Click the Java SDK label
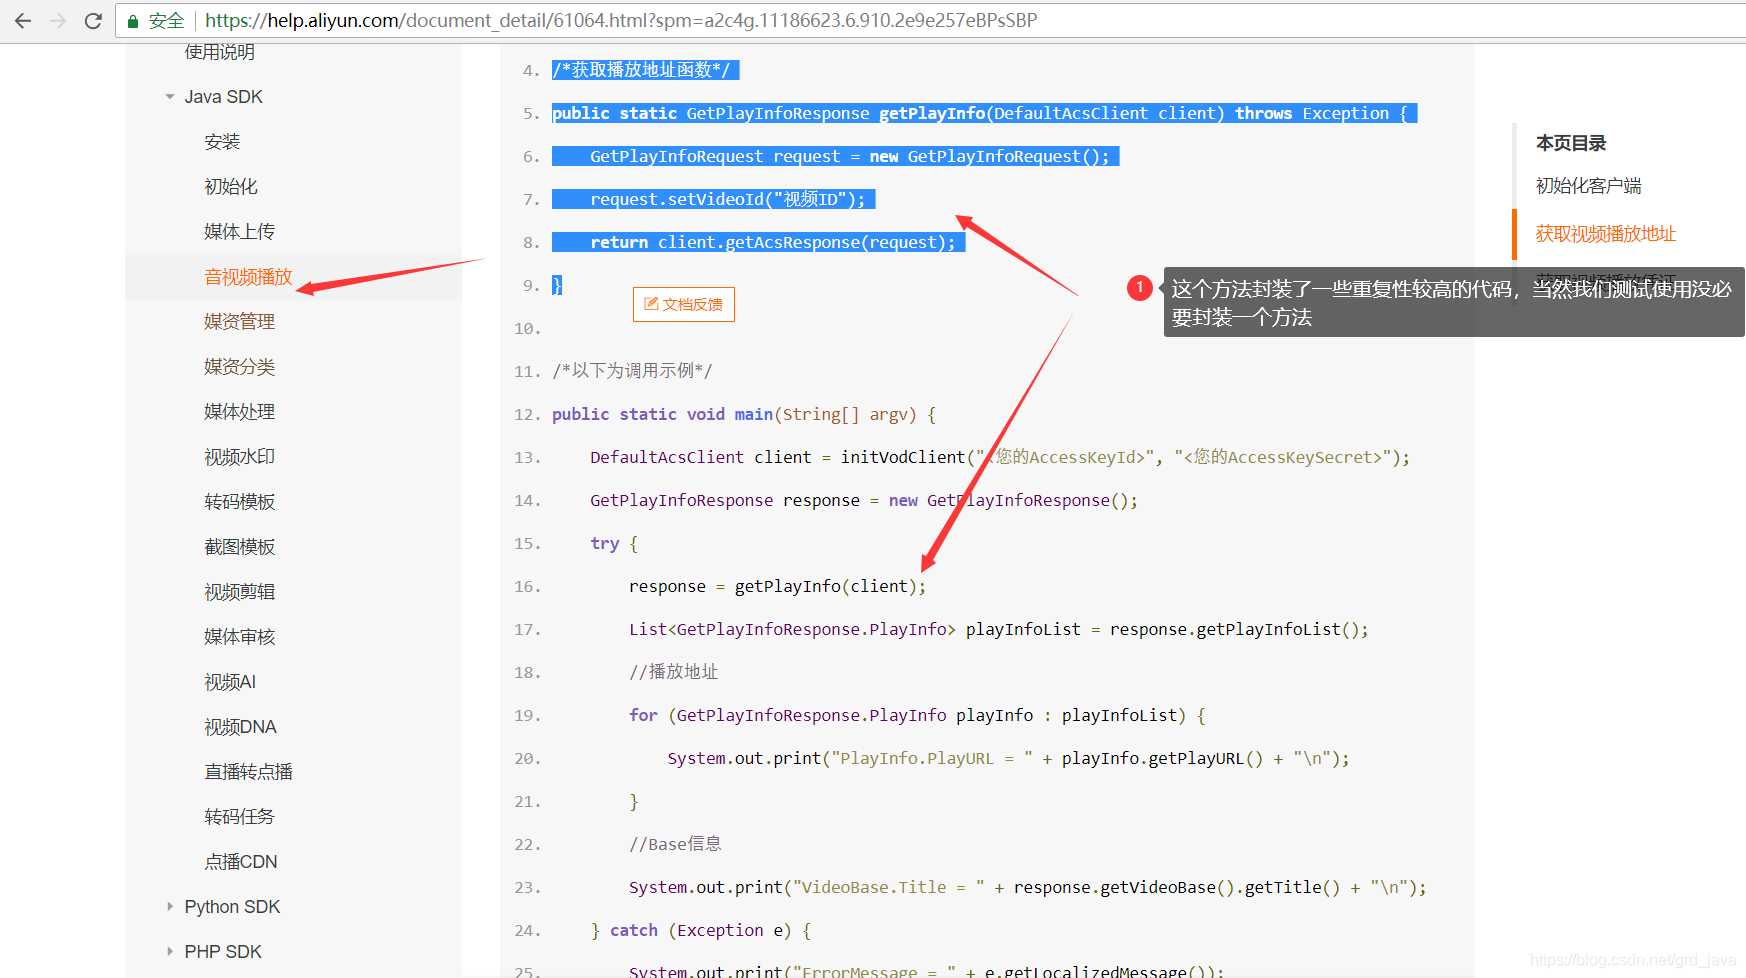The height and width of the screenshot is (978, 1746). click(223, 97)
